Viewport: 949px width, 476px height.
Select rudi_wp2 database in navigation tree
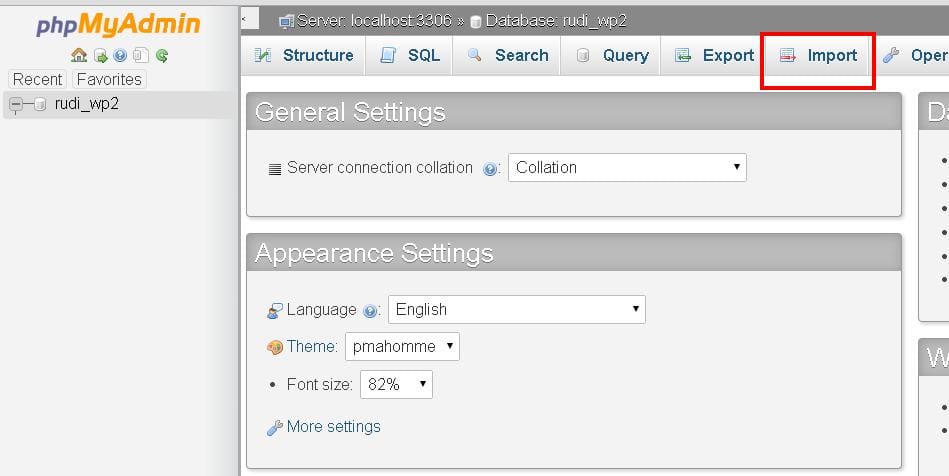(x=87, y=104)
